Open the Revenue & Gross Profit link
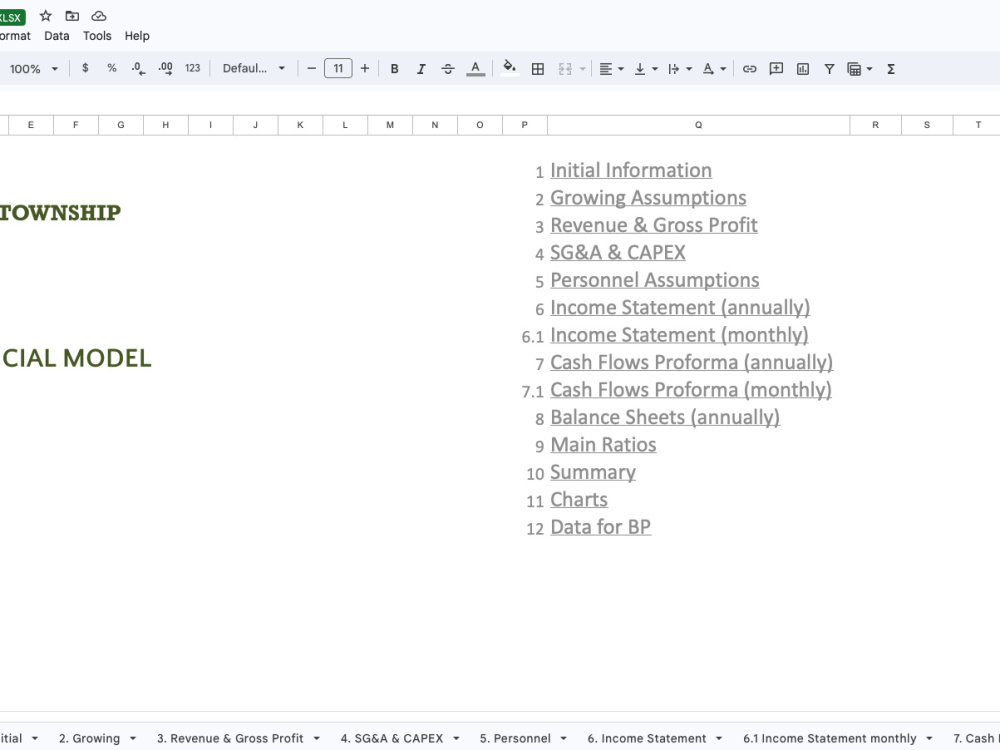1000x750 pixels. pos(654,225)
